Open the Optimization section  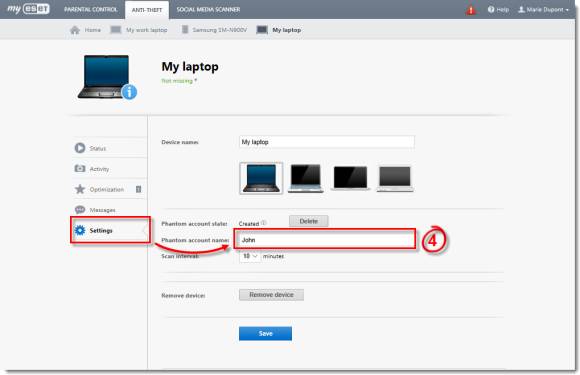tap(110, 189)
